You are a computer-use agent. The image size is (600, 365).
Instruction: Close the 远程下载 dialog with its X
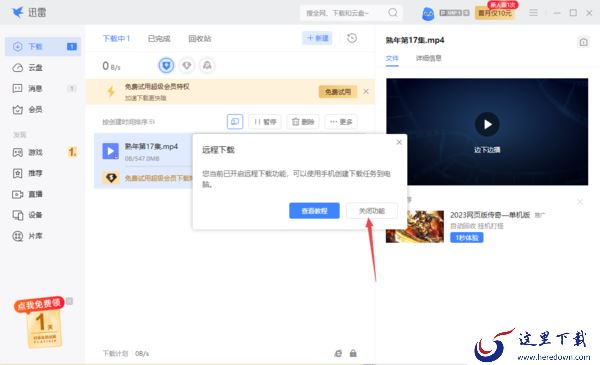click(399, 142)
